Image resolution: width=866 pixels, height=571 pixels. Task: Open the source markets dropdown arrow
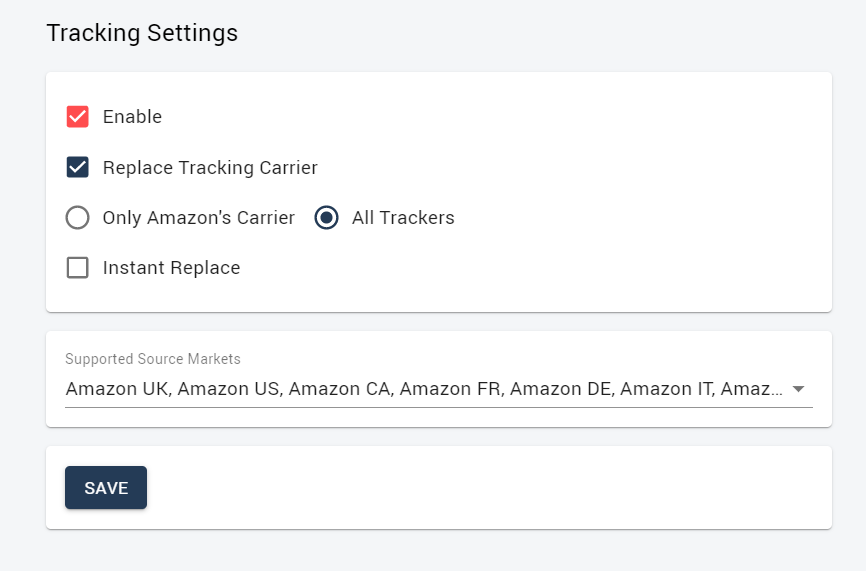point(798,389)
